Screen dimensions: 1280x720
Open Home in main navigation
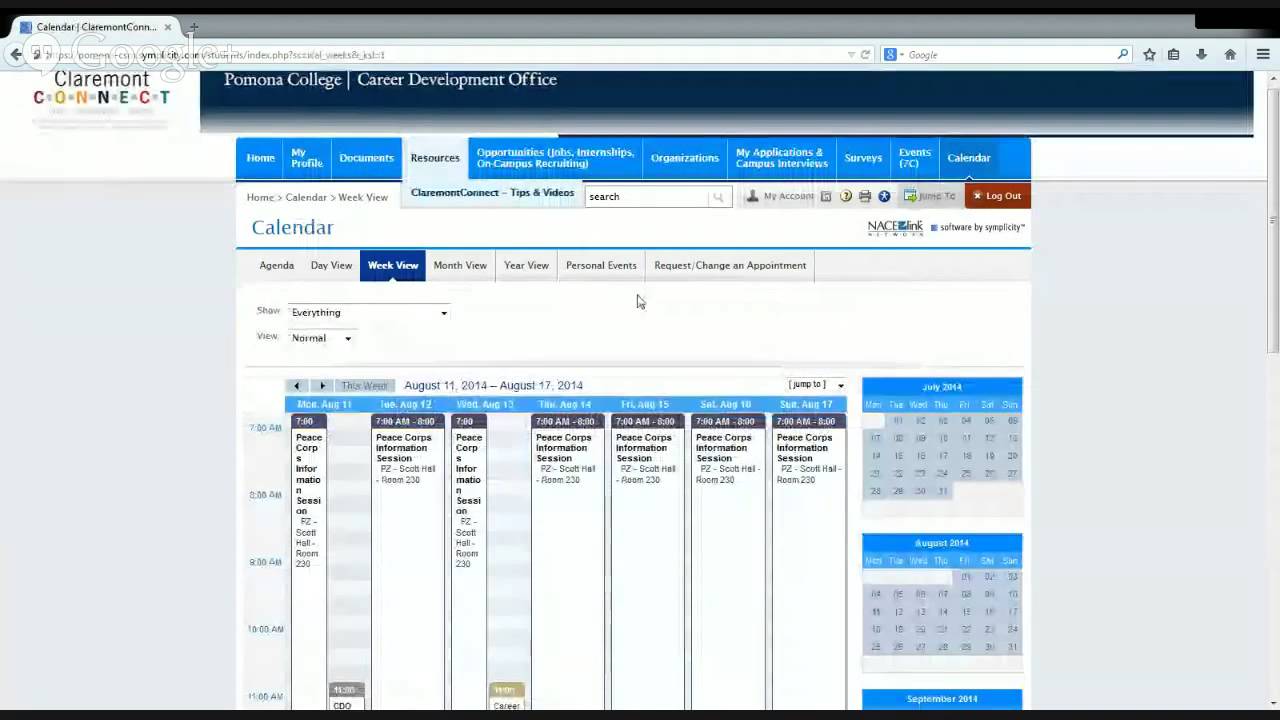coord(260,158)
